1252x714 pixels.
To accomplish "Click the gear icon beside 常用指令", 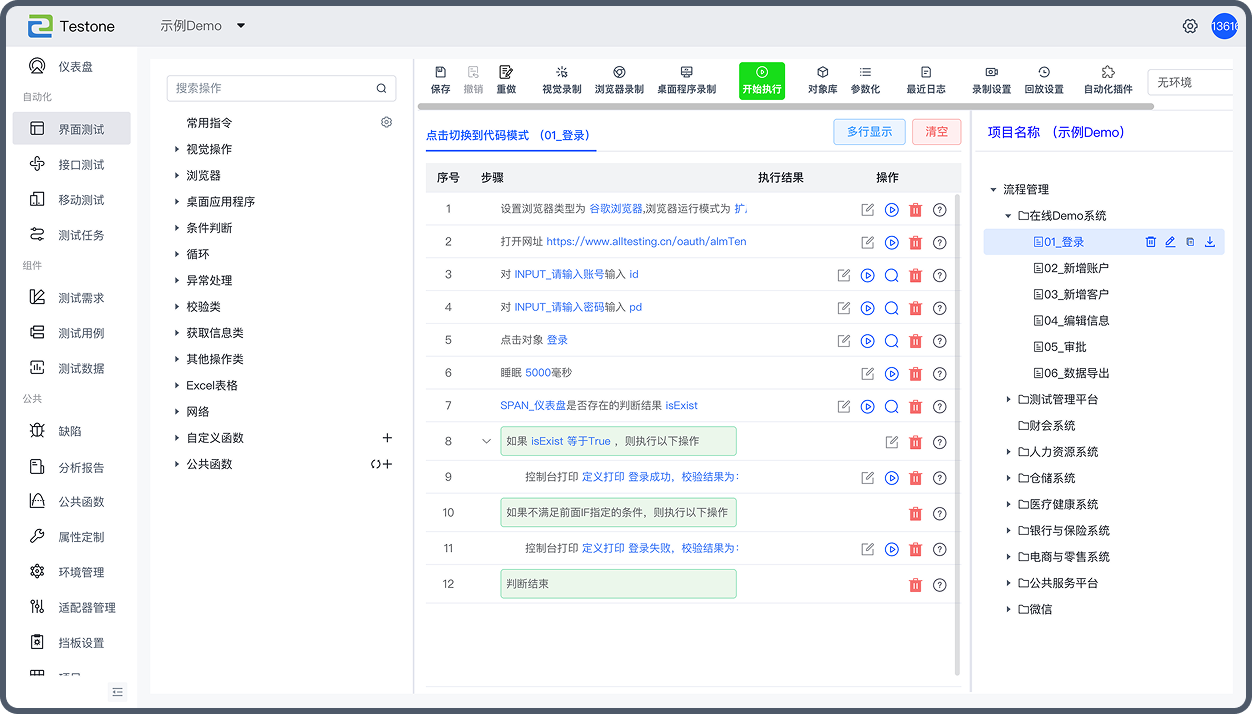I will [386, 122].
